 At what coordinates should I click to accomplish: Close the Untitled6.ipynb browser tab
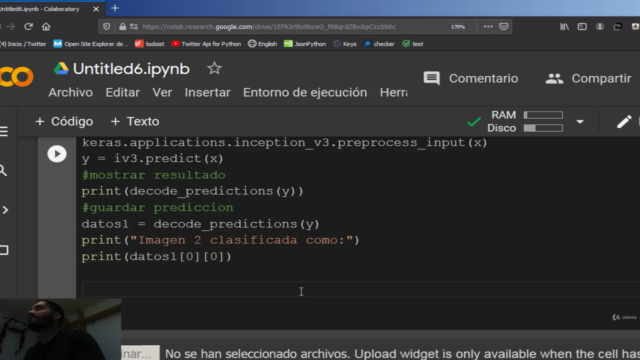[96, 9]
